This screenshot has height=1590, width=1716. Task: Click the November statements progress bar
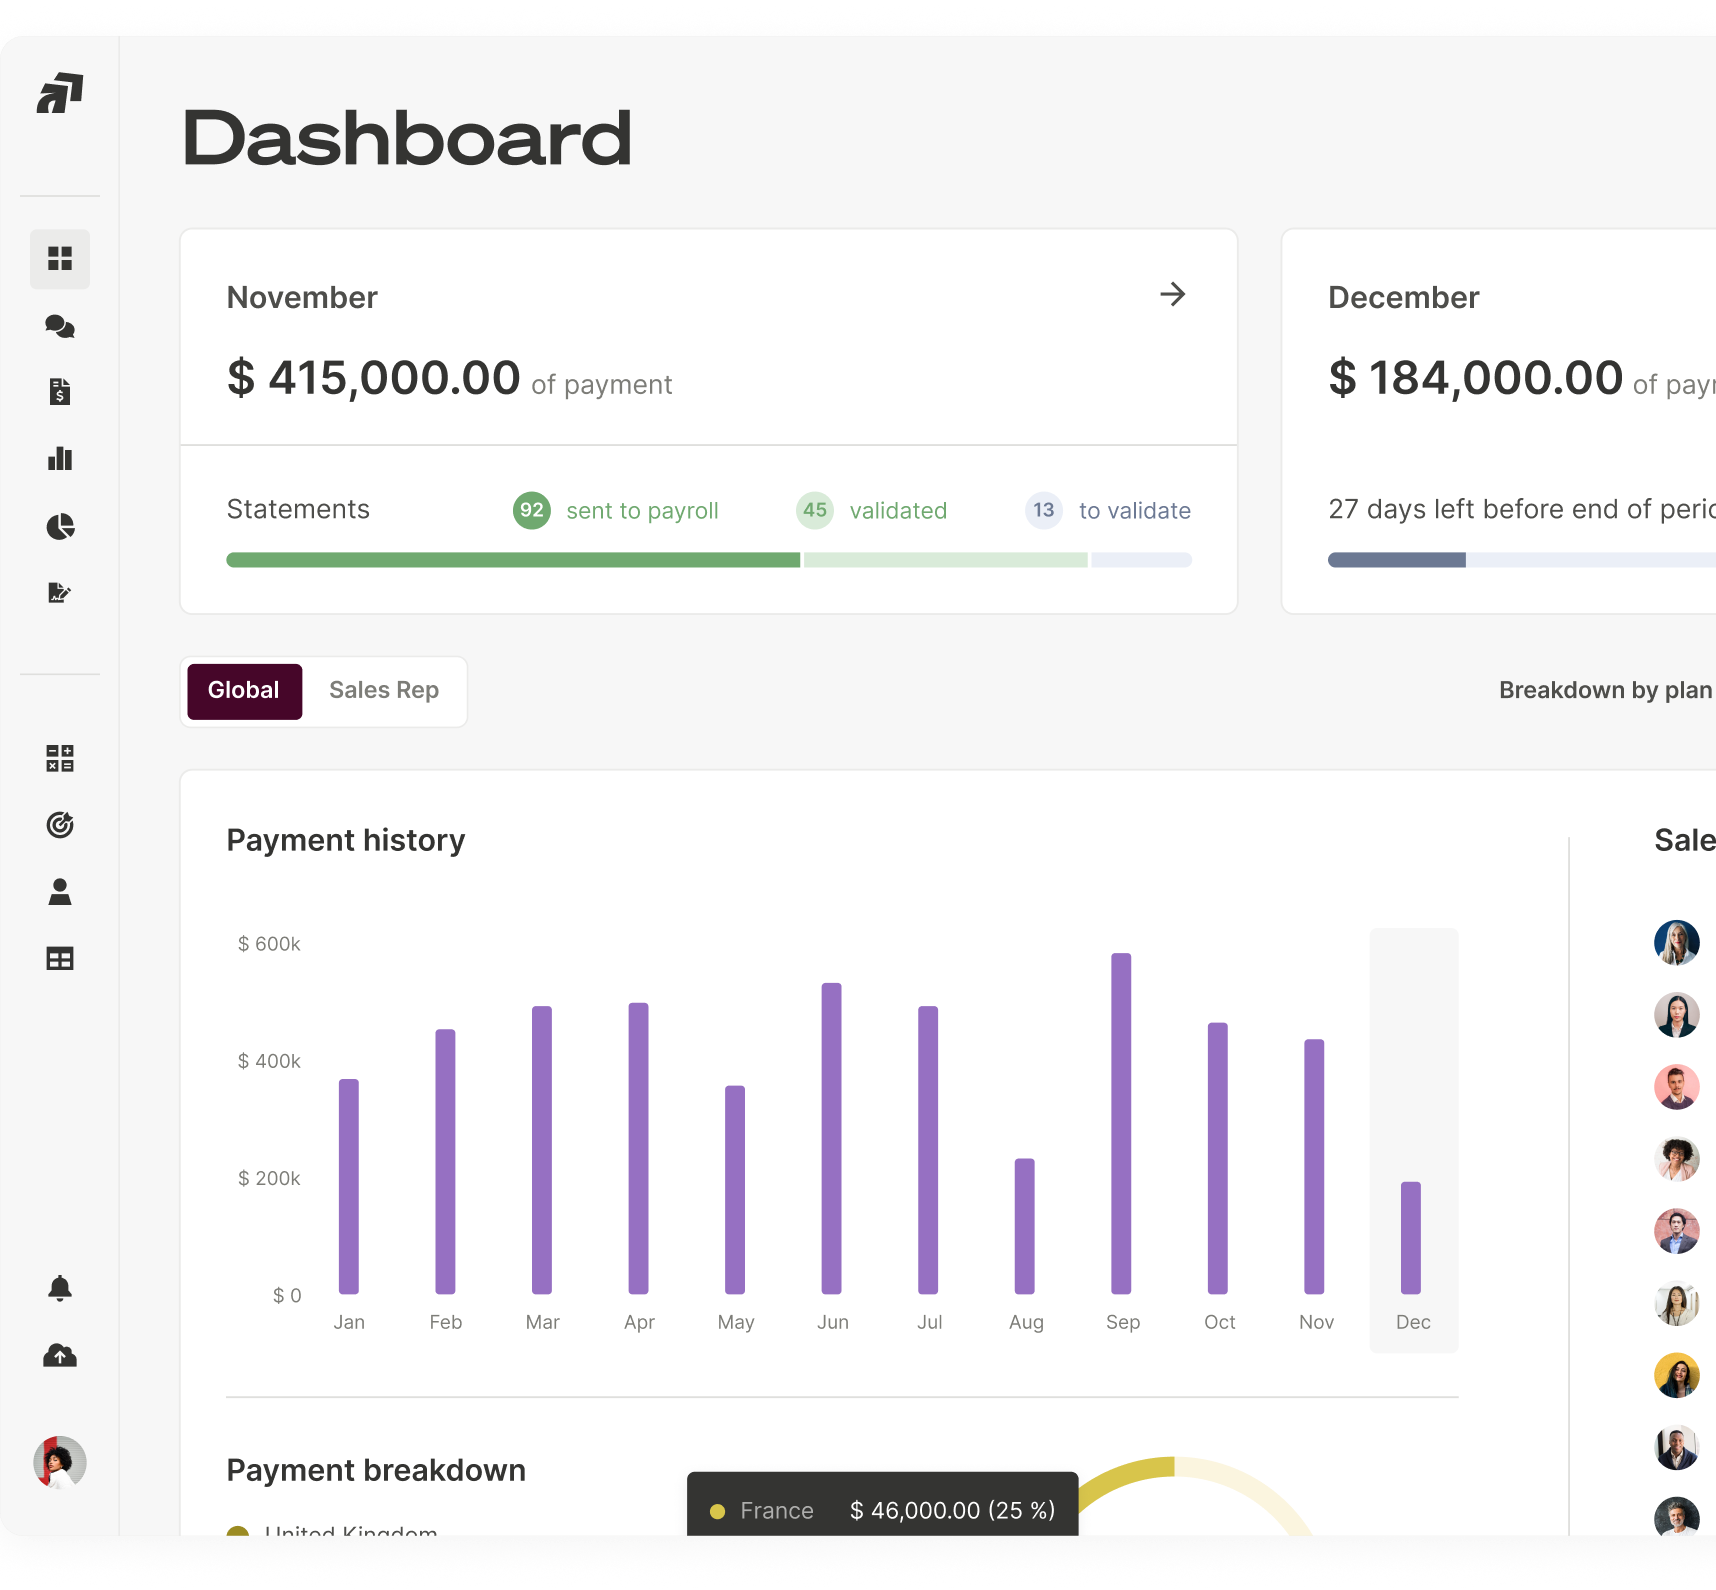coord(709,560)
